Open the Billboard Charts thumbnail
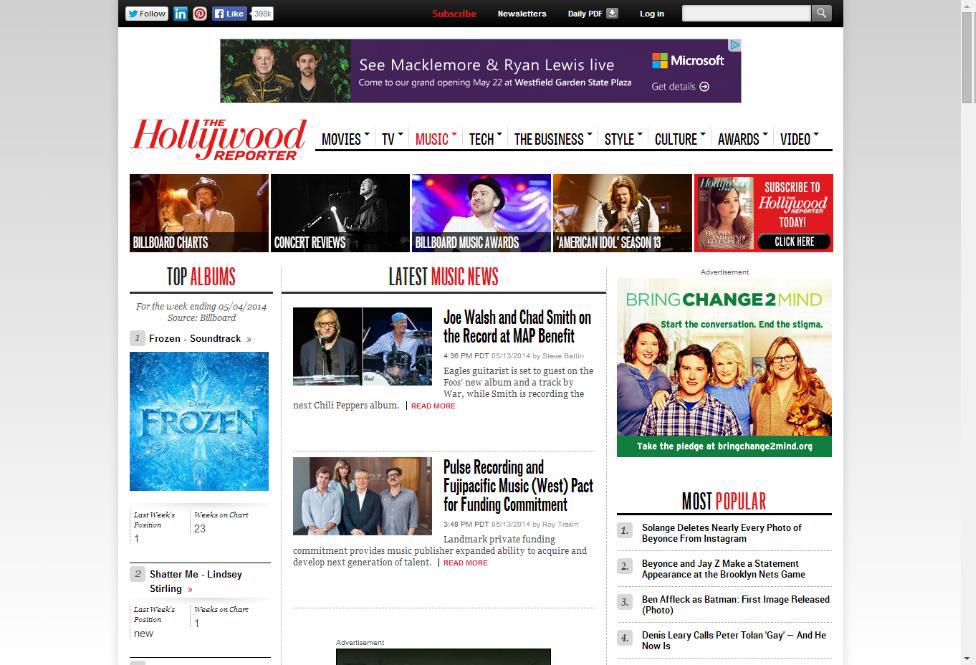The height and width of the screenshot is (665, 976). [199, 213]
